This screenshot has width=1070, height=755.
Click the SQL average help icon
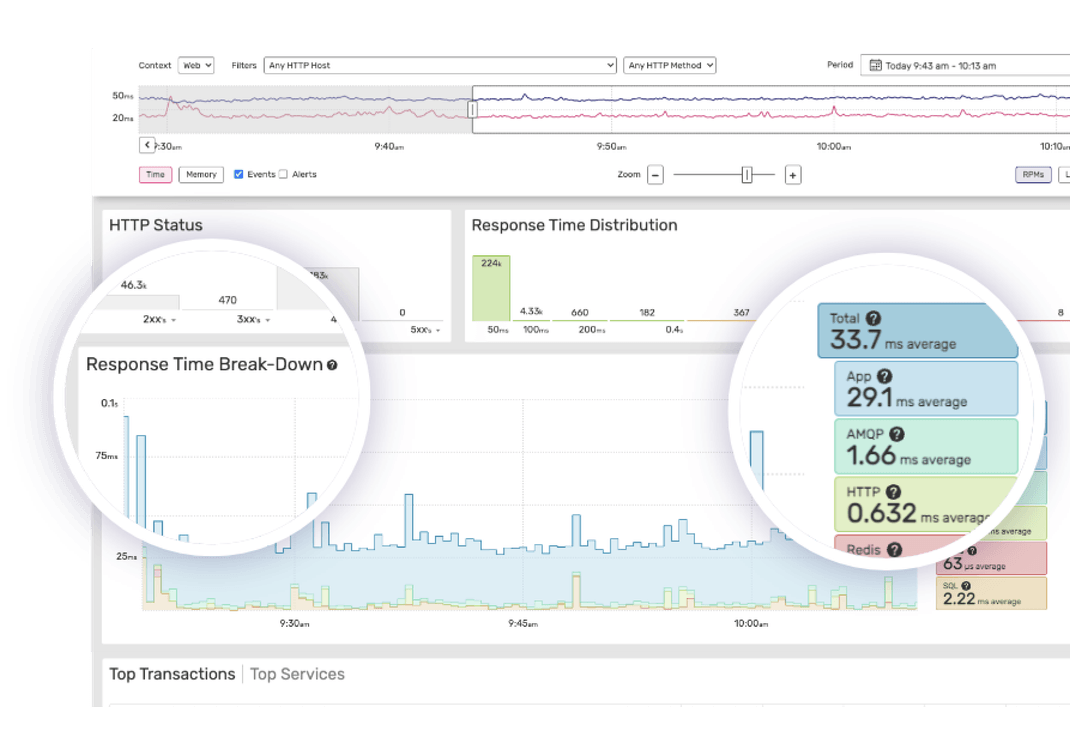tap(966, 586)
